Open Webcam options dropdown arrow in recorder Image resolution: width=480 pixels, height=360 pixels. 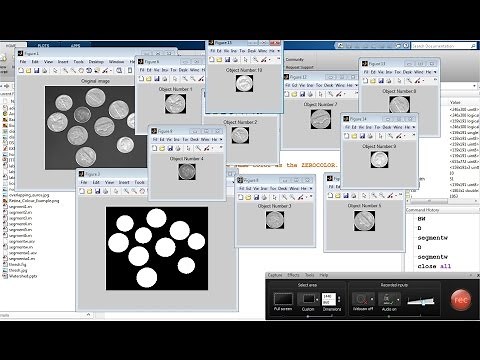(x=372, y=299)
